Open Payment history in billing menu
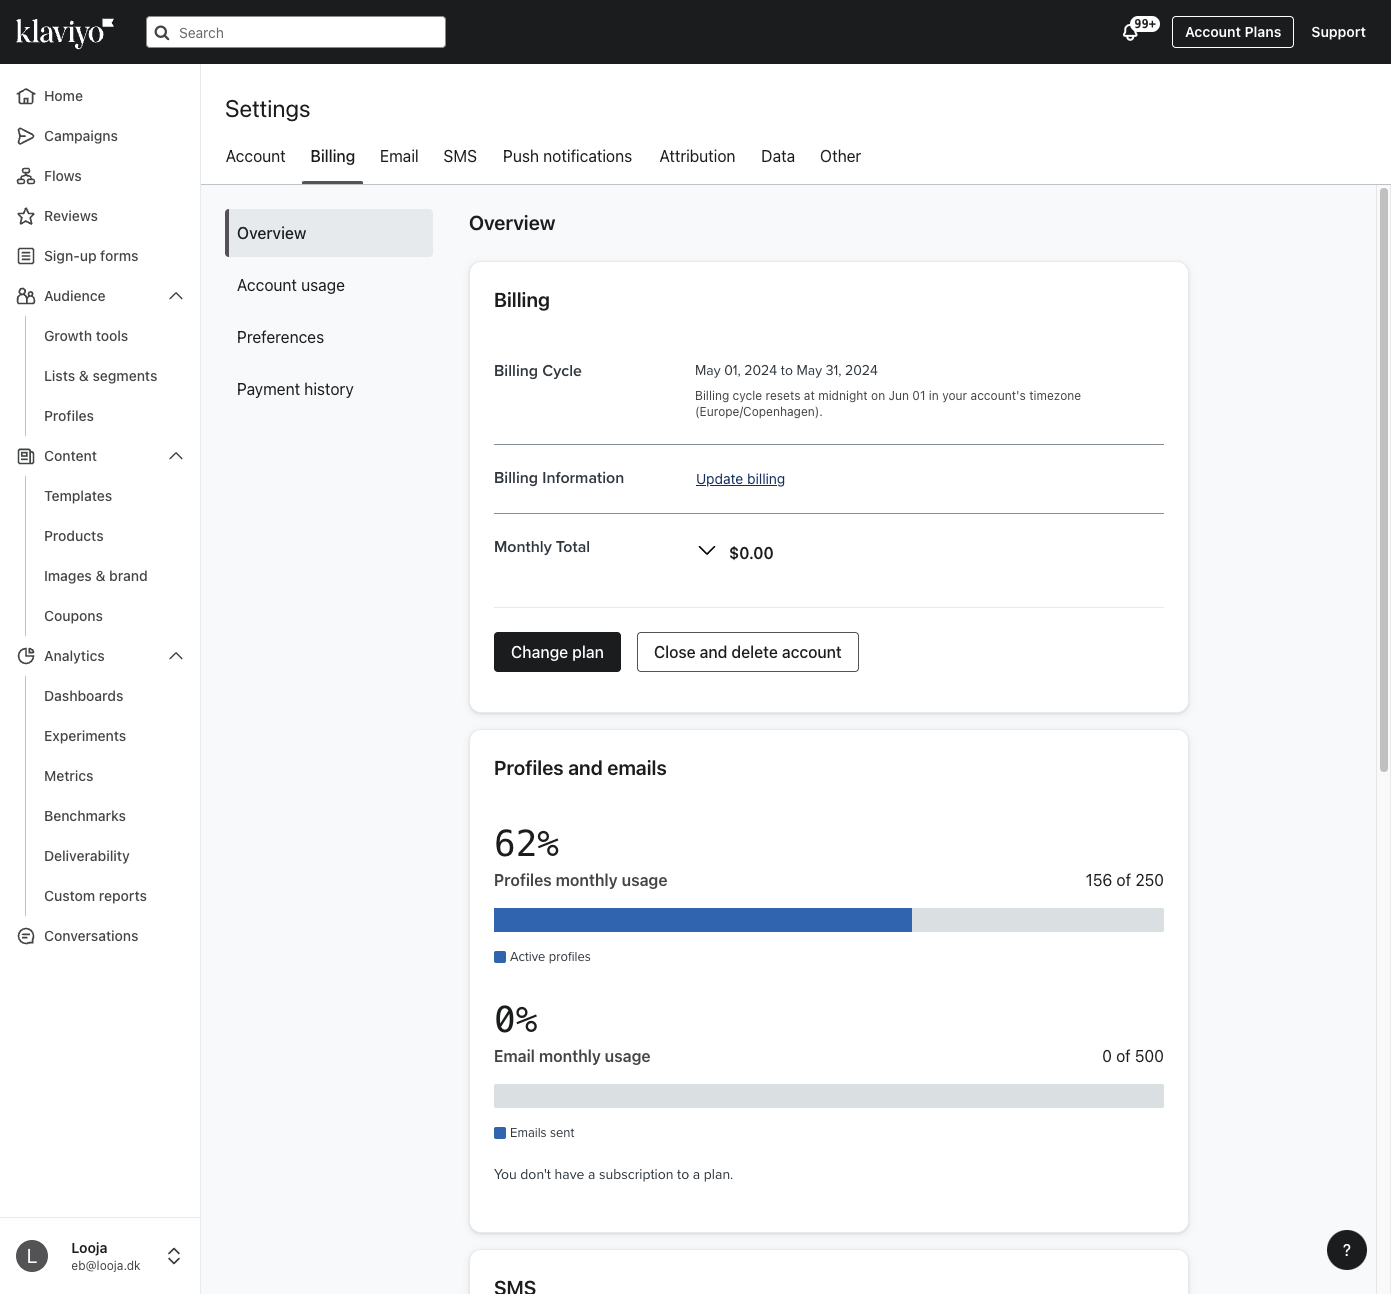 pyautogui.click(x=329, y=389)
